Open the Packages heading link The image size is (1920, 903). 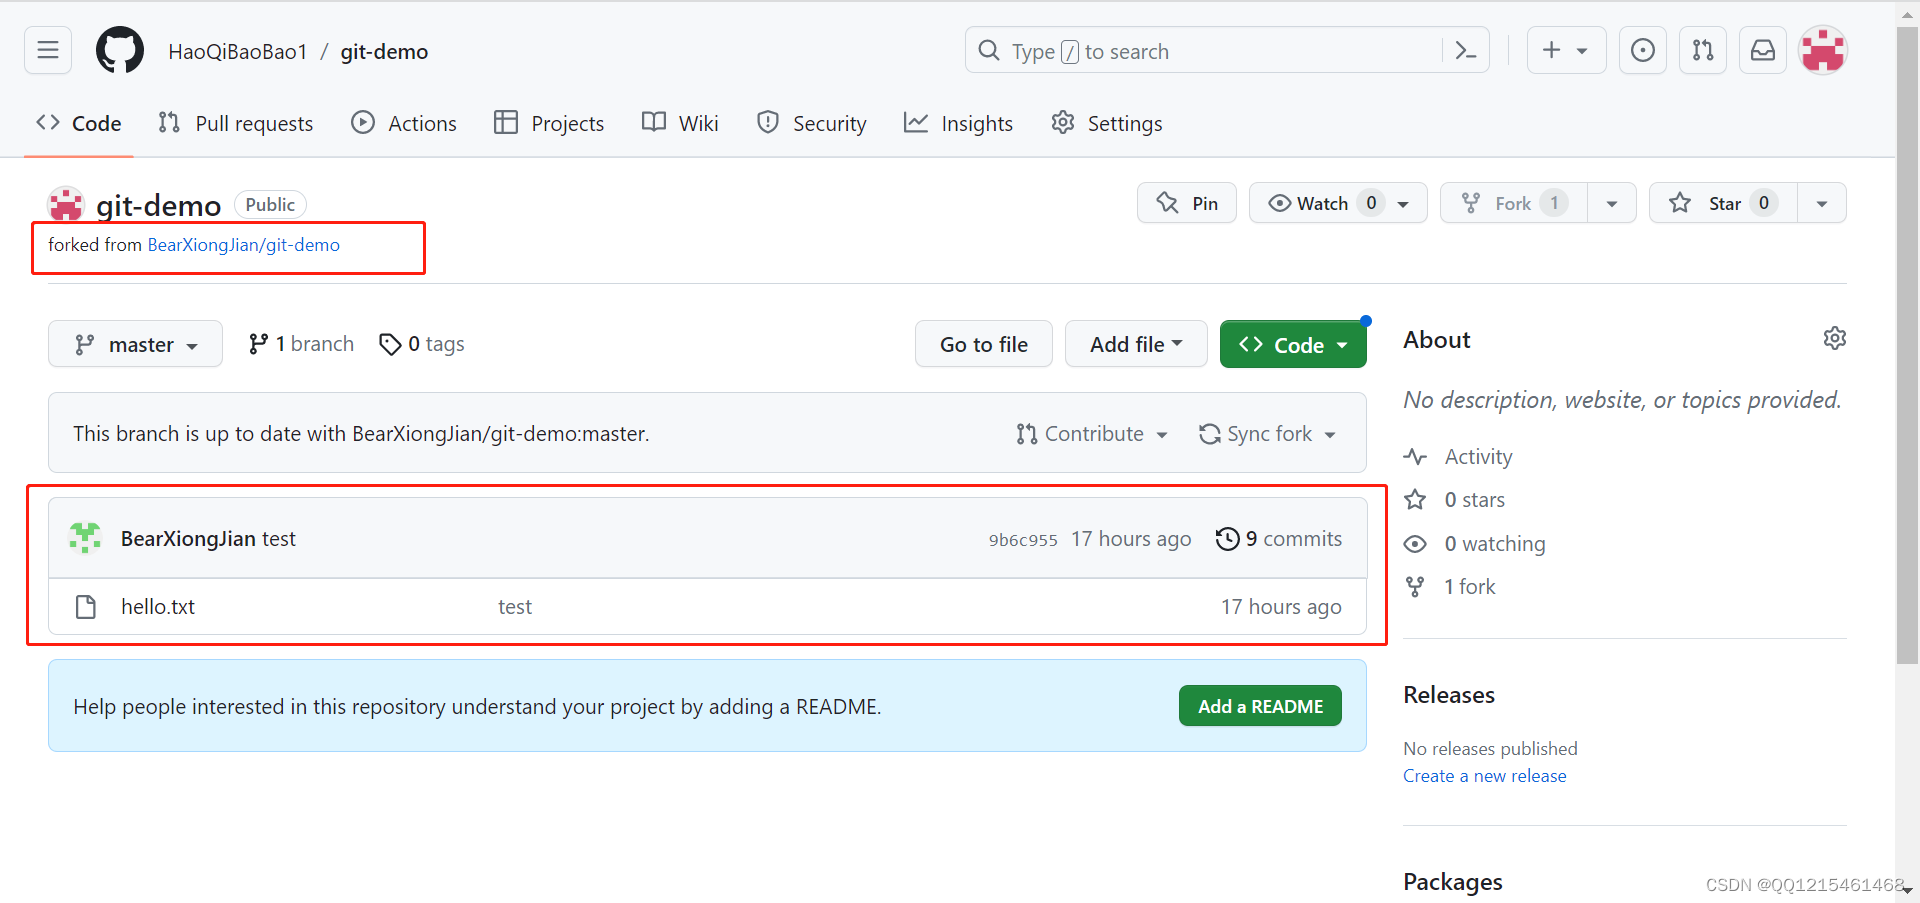[1453, 882]
